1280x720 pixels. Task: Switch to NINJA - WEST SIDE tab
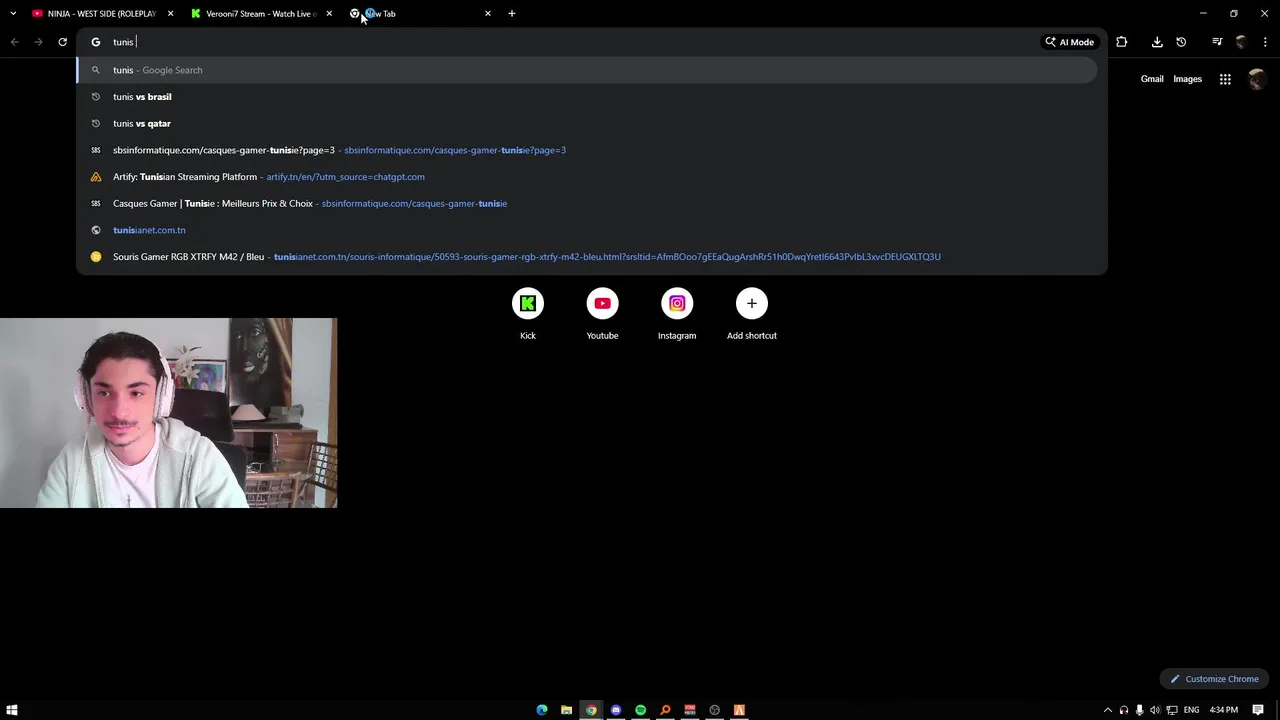tap(102, 13)
